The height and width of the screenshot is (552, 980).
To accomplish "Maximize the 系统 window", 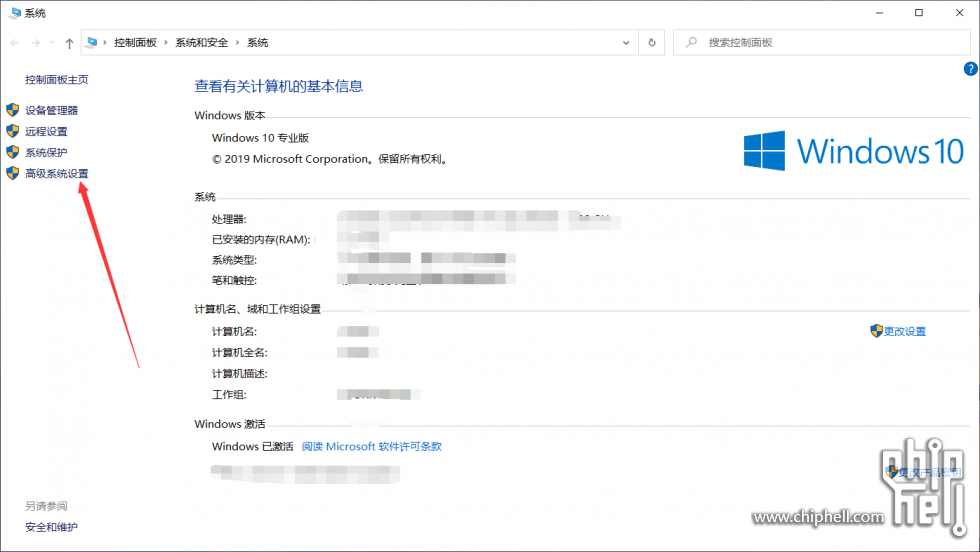I will [x=919, y=13].
